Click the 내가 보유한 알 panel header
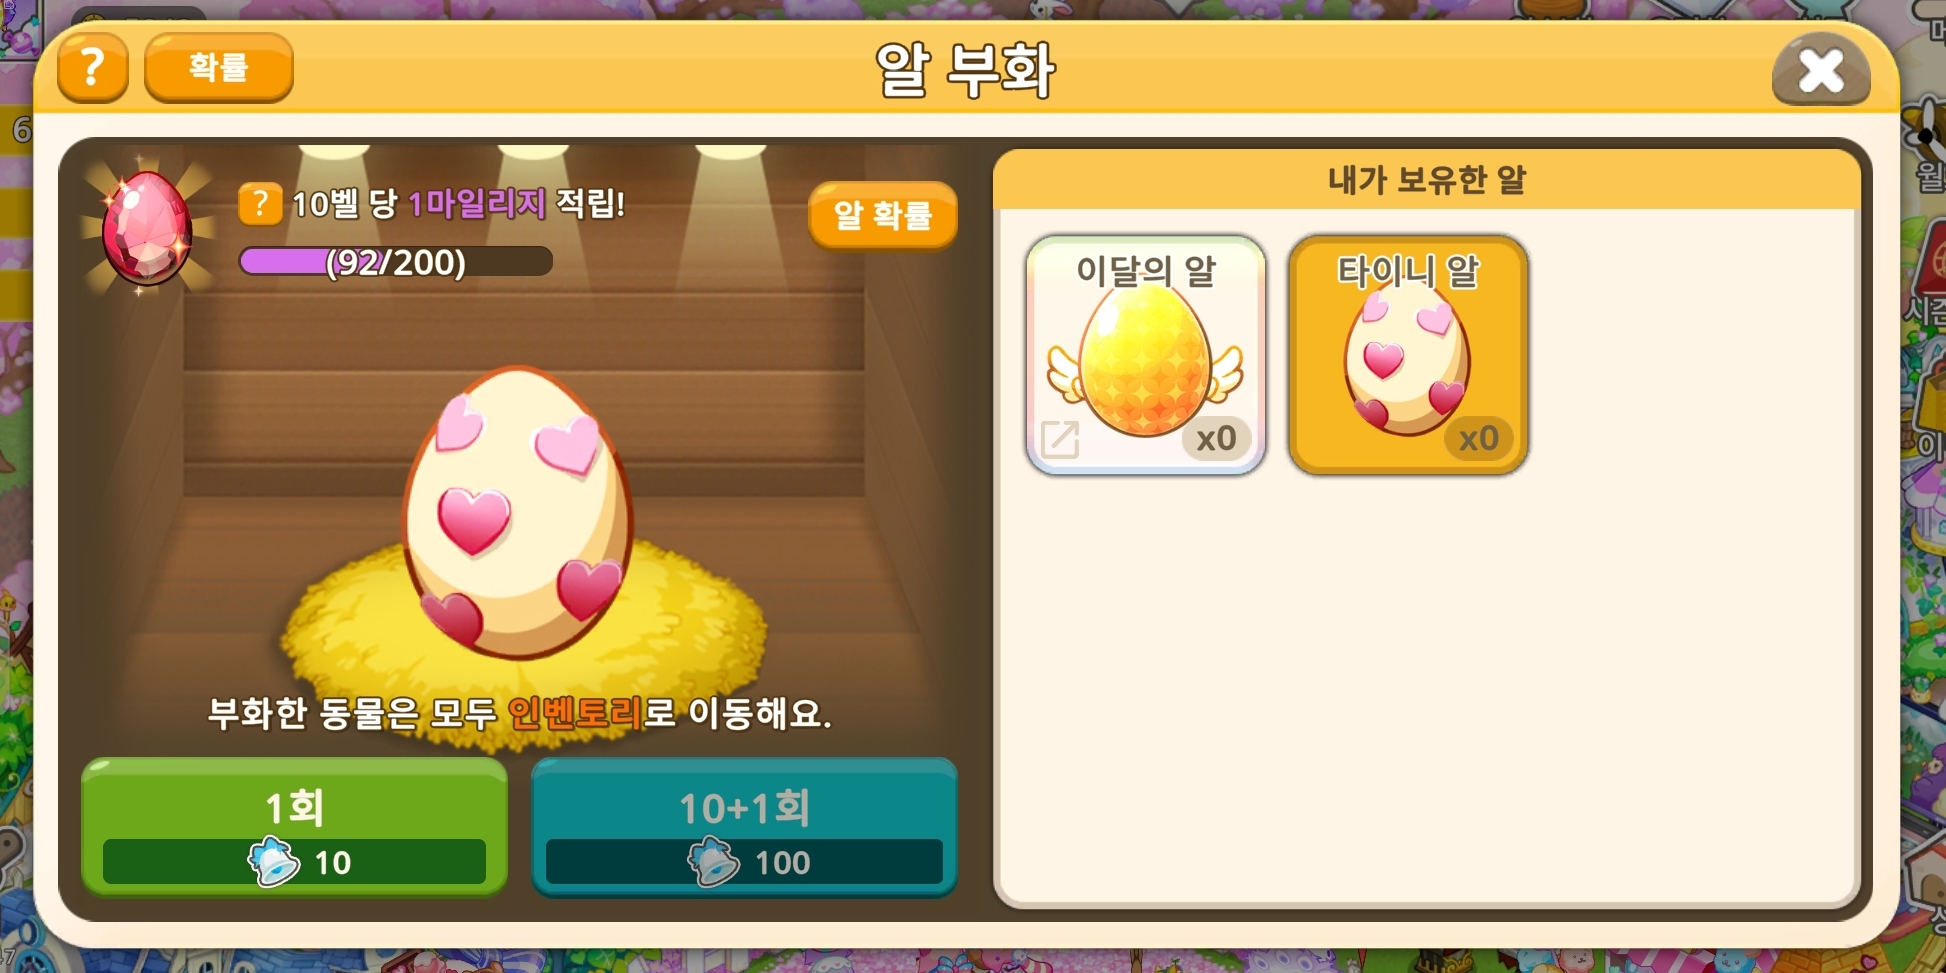 pyautogui.click(x=1427, y=180)
